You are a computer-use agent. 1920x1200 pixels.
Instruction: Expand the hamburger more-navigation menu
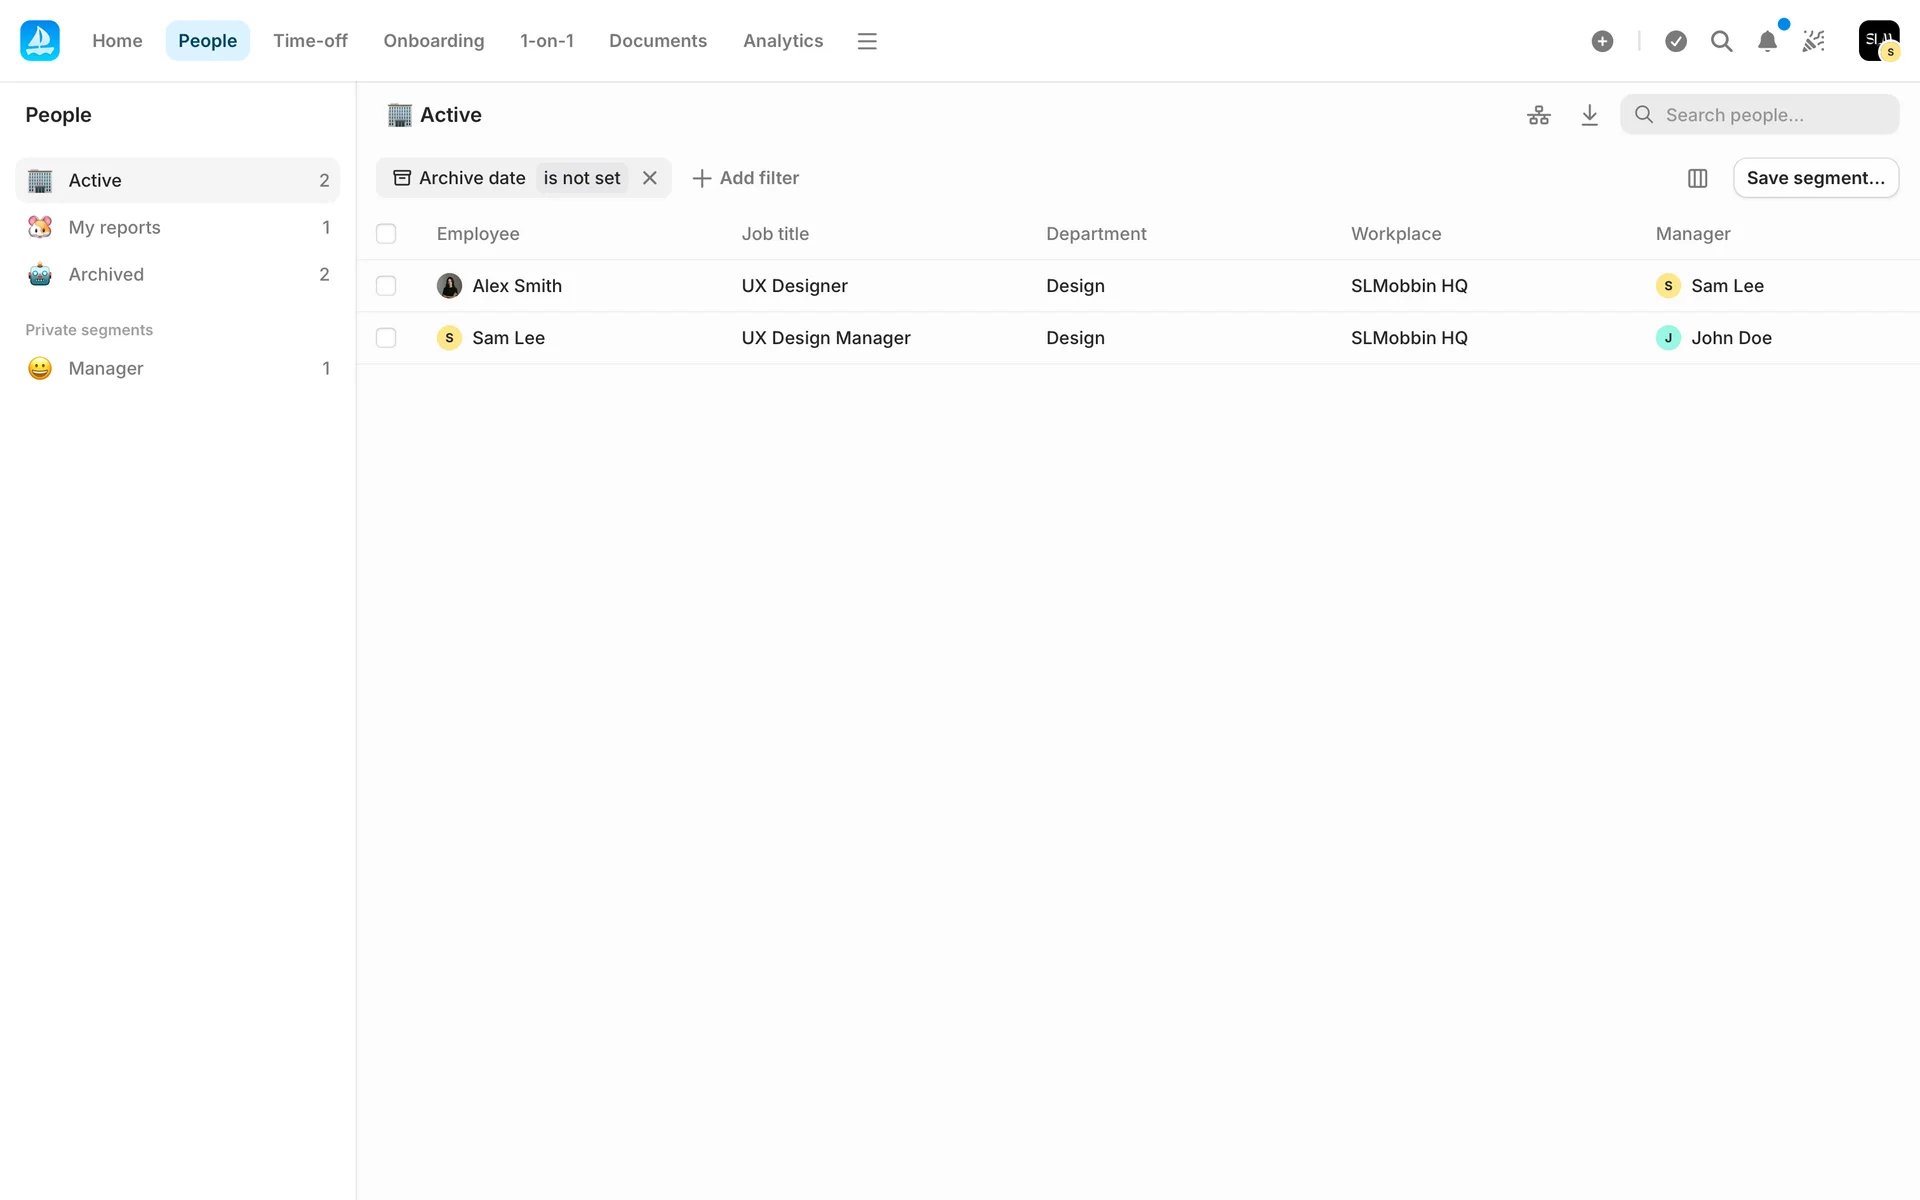tap(867, 41)
